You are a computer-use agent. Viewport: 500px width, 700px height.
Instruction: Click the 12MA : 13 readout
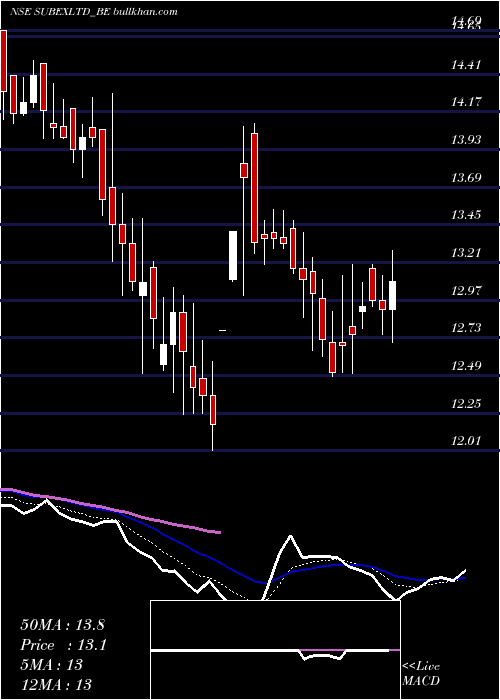pyautogui.click(x=56, y=684)
